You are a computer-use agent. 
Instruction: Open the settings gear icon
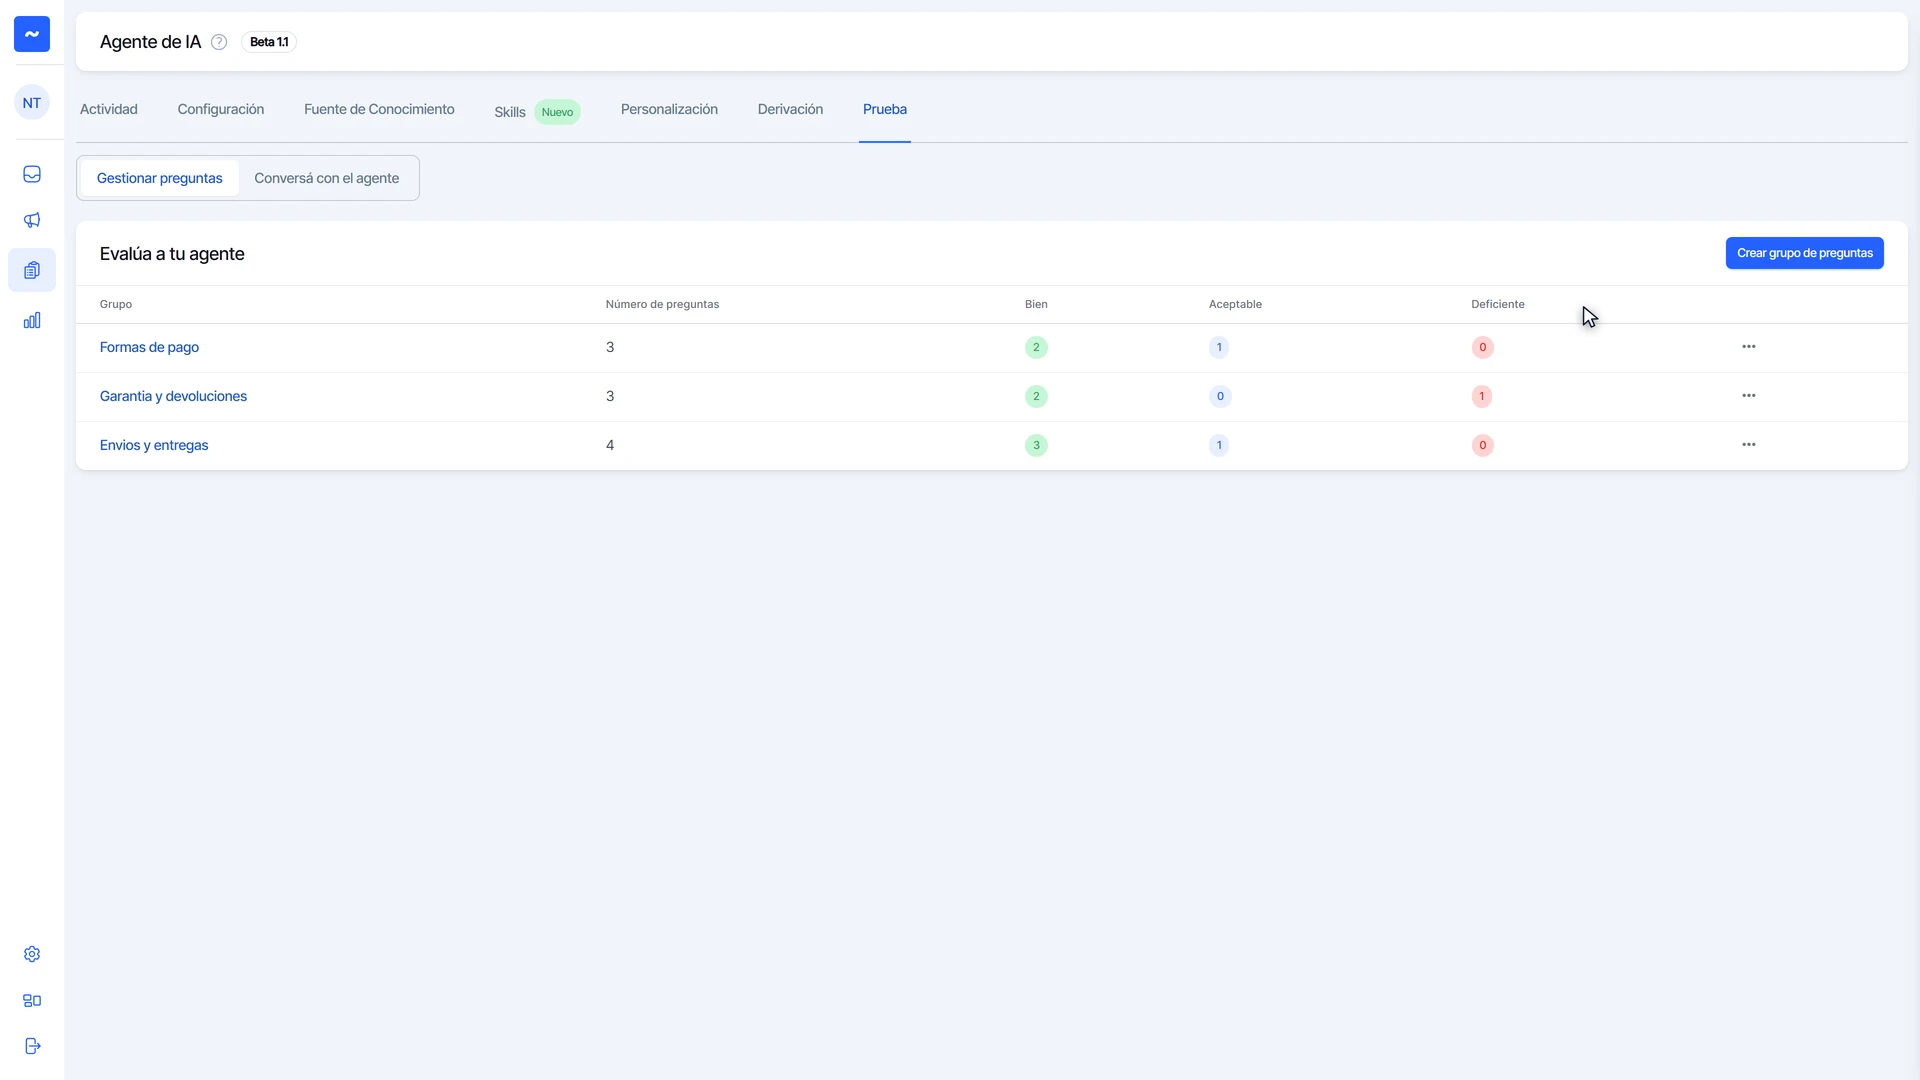pyautogui.click(x=32, y=954)
